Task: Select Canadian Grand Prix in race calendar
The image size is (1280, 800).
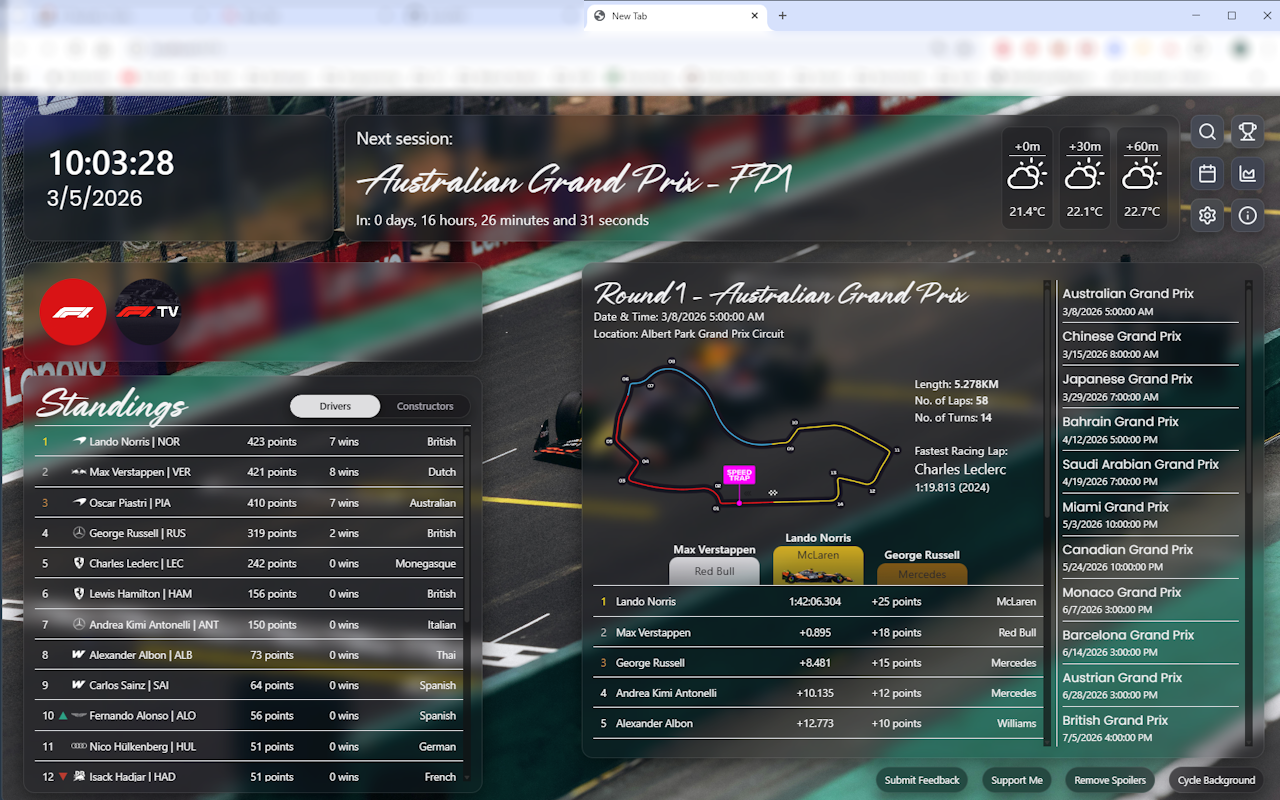Action: pos(1150,558)
